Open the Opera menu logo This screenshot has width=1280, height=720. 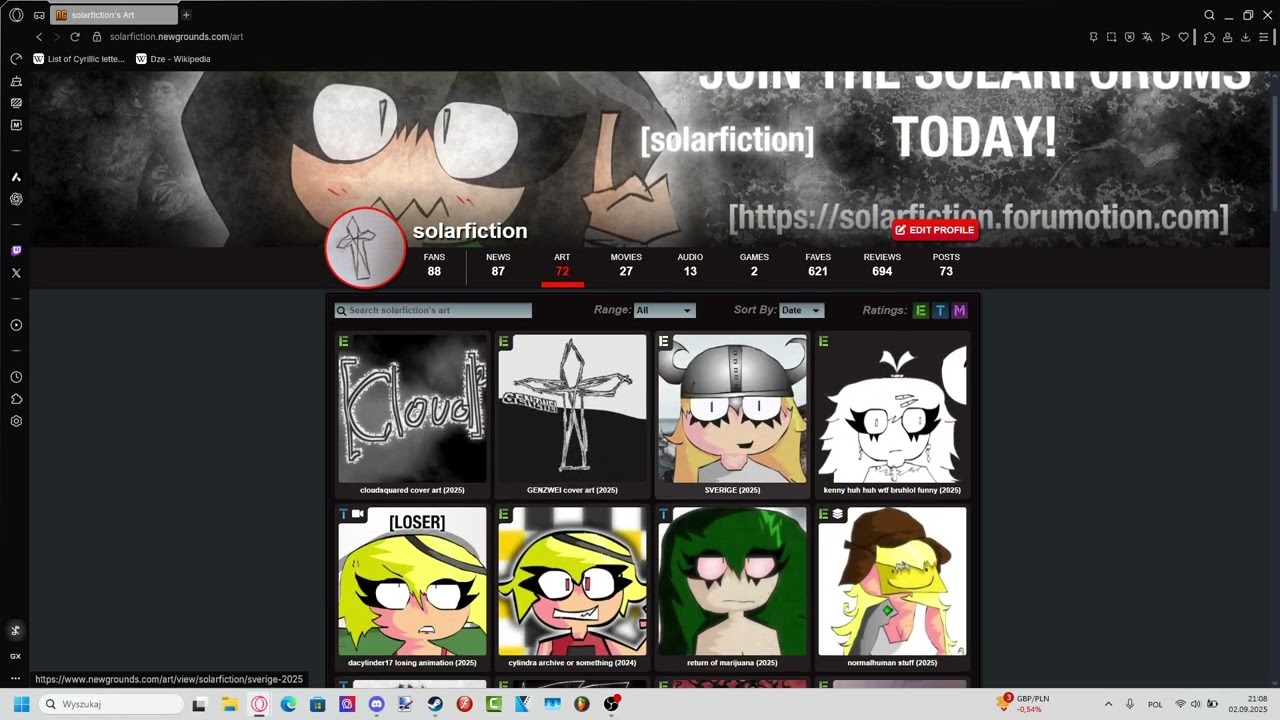pyautogui.click(x=16, y=15)
